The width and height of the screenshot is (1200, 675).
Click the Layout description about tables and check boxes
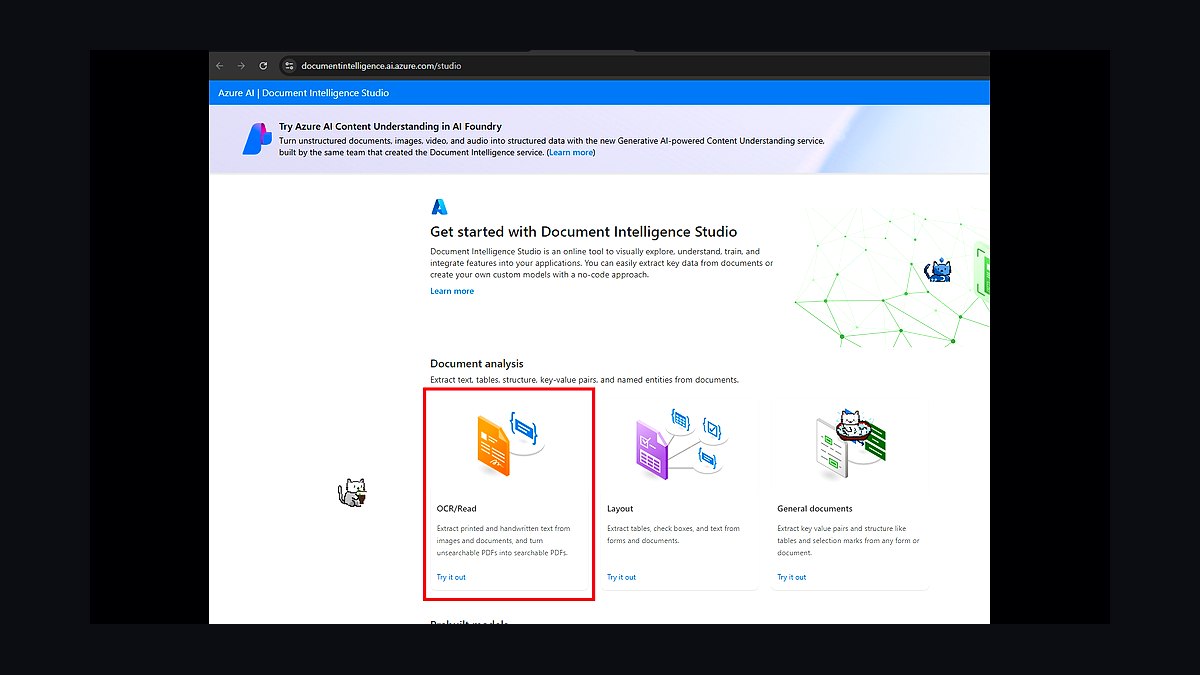673,535
